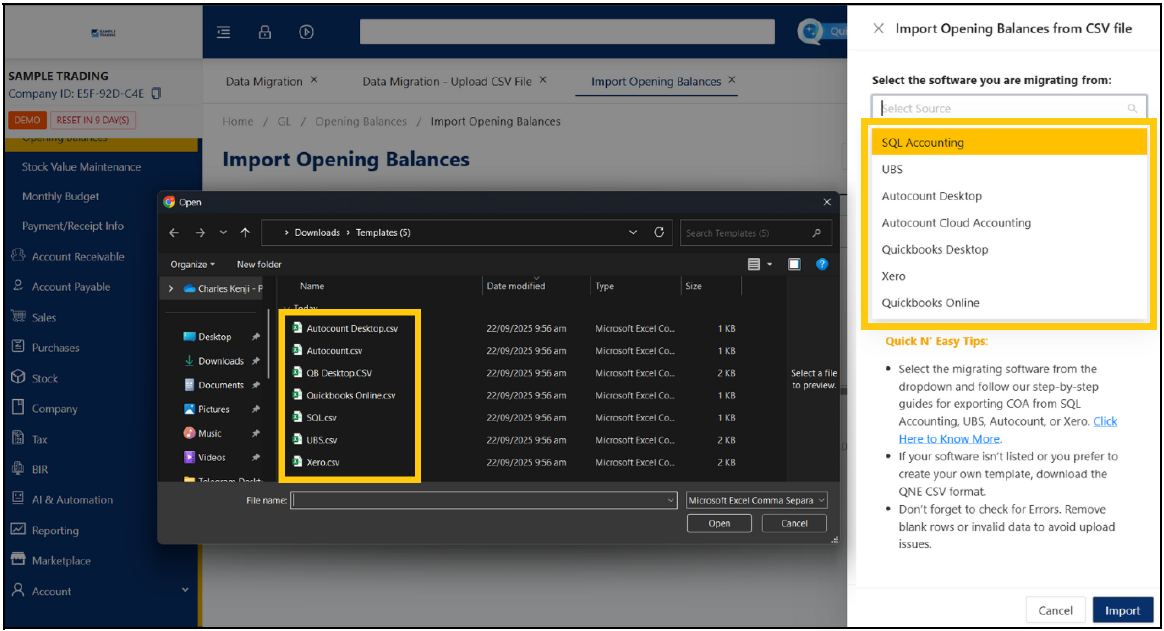Click the lock icon in top bar
Viewport: 1164px width, 631px height.
coord(264,32)
